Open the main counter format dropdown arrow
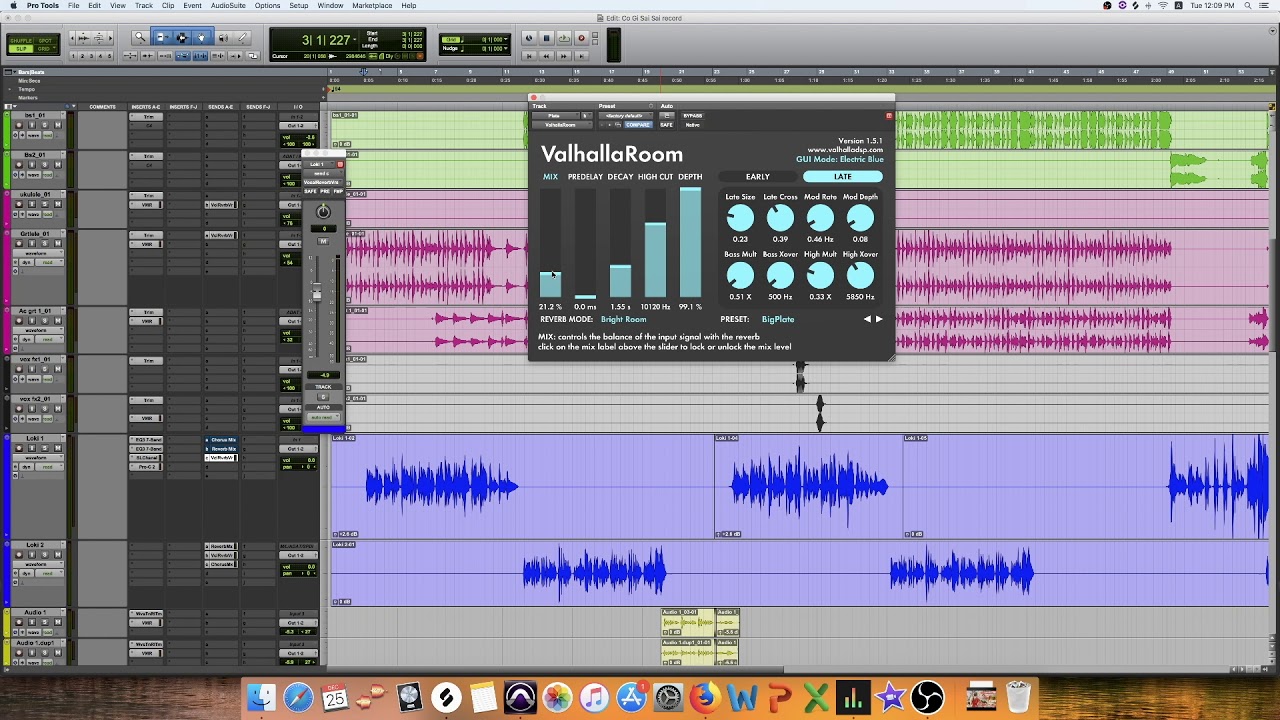The width and height of the screenshot is (1280, 720). [354, 39]
